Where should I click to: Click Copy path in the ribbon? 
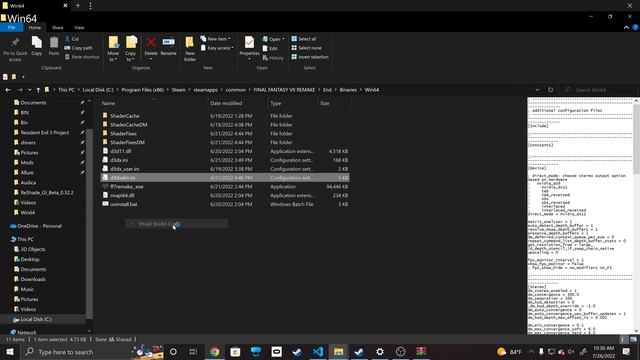78,48
